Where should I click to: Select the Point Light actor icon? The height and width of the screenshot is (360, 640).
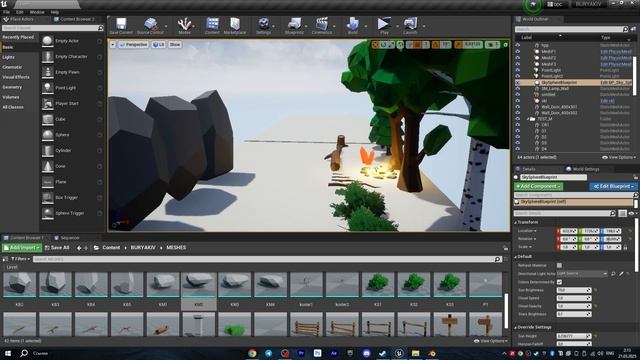[48, 88]
